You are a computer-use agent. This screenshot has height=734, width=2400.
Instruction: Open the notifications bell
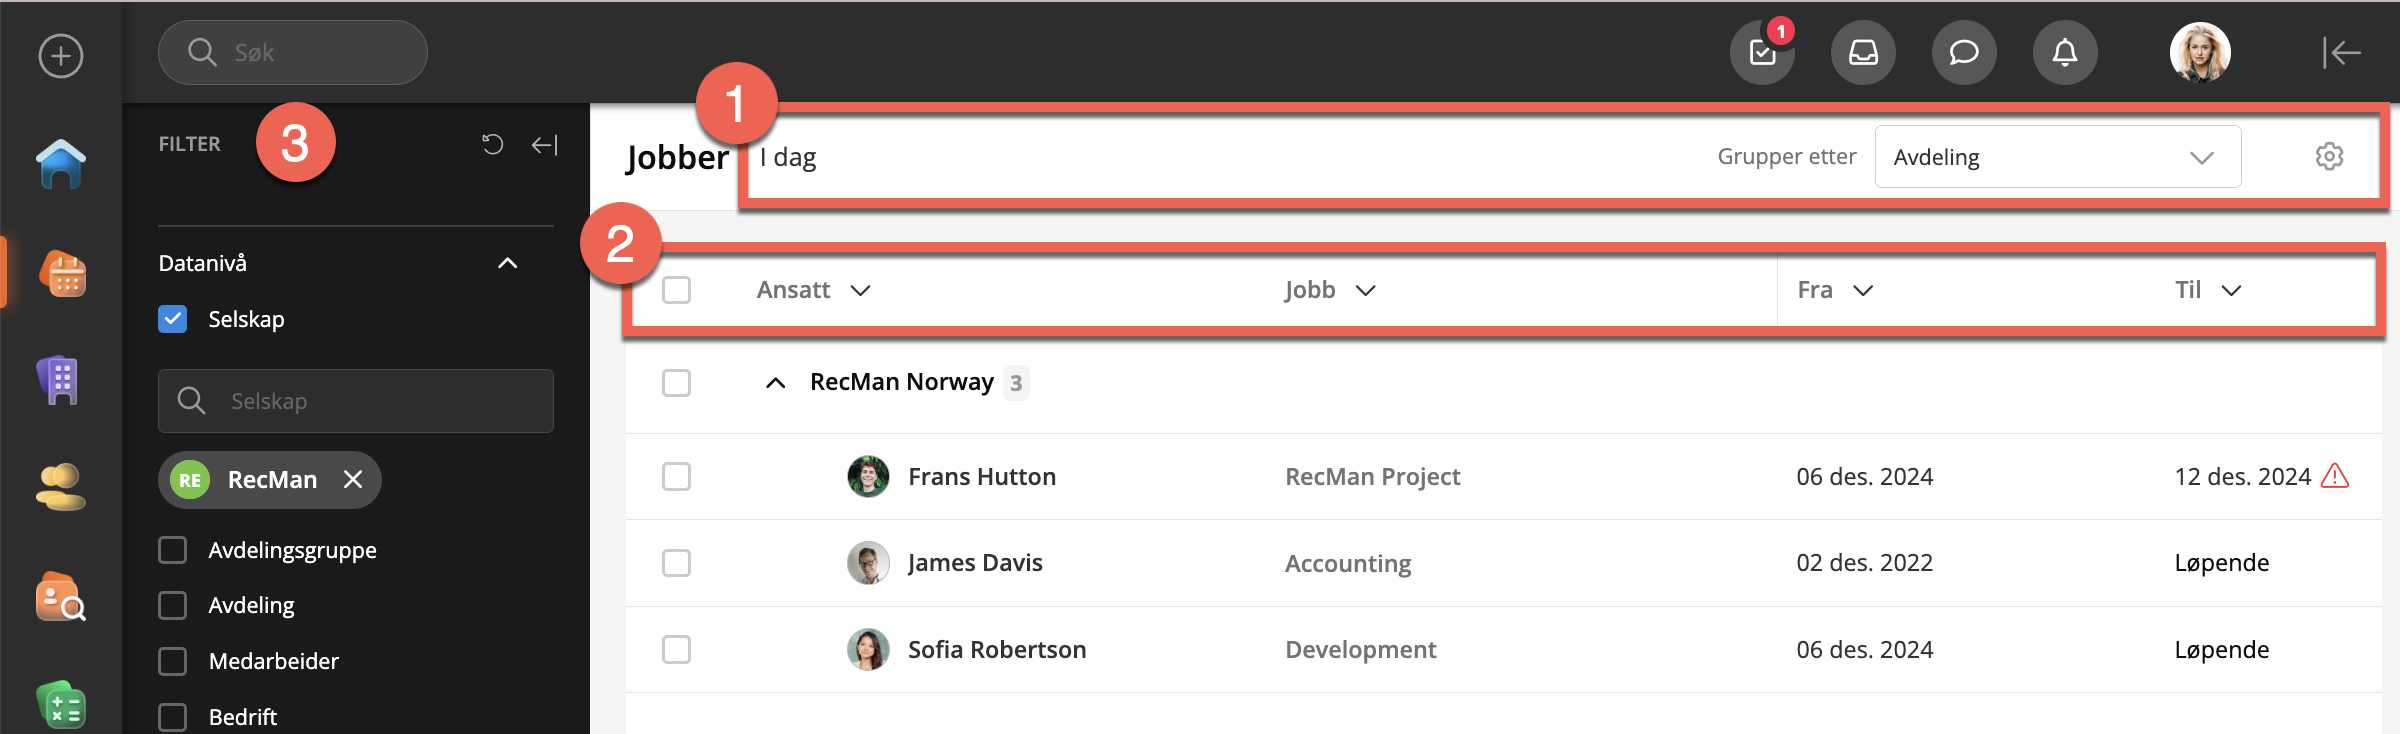(x=2065, y=52)
